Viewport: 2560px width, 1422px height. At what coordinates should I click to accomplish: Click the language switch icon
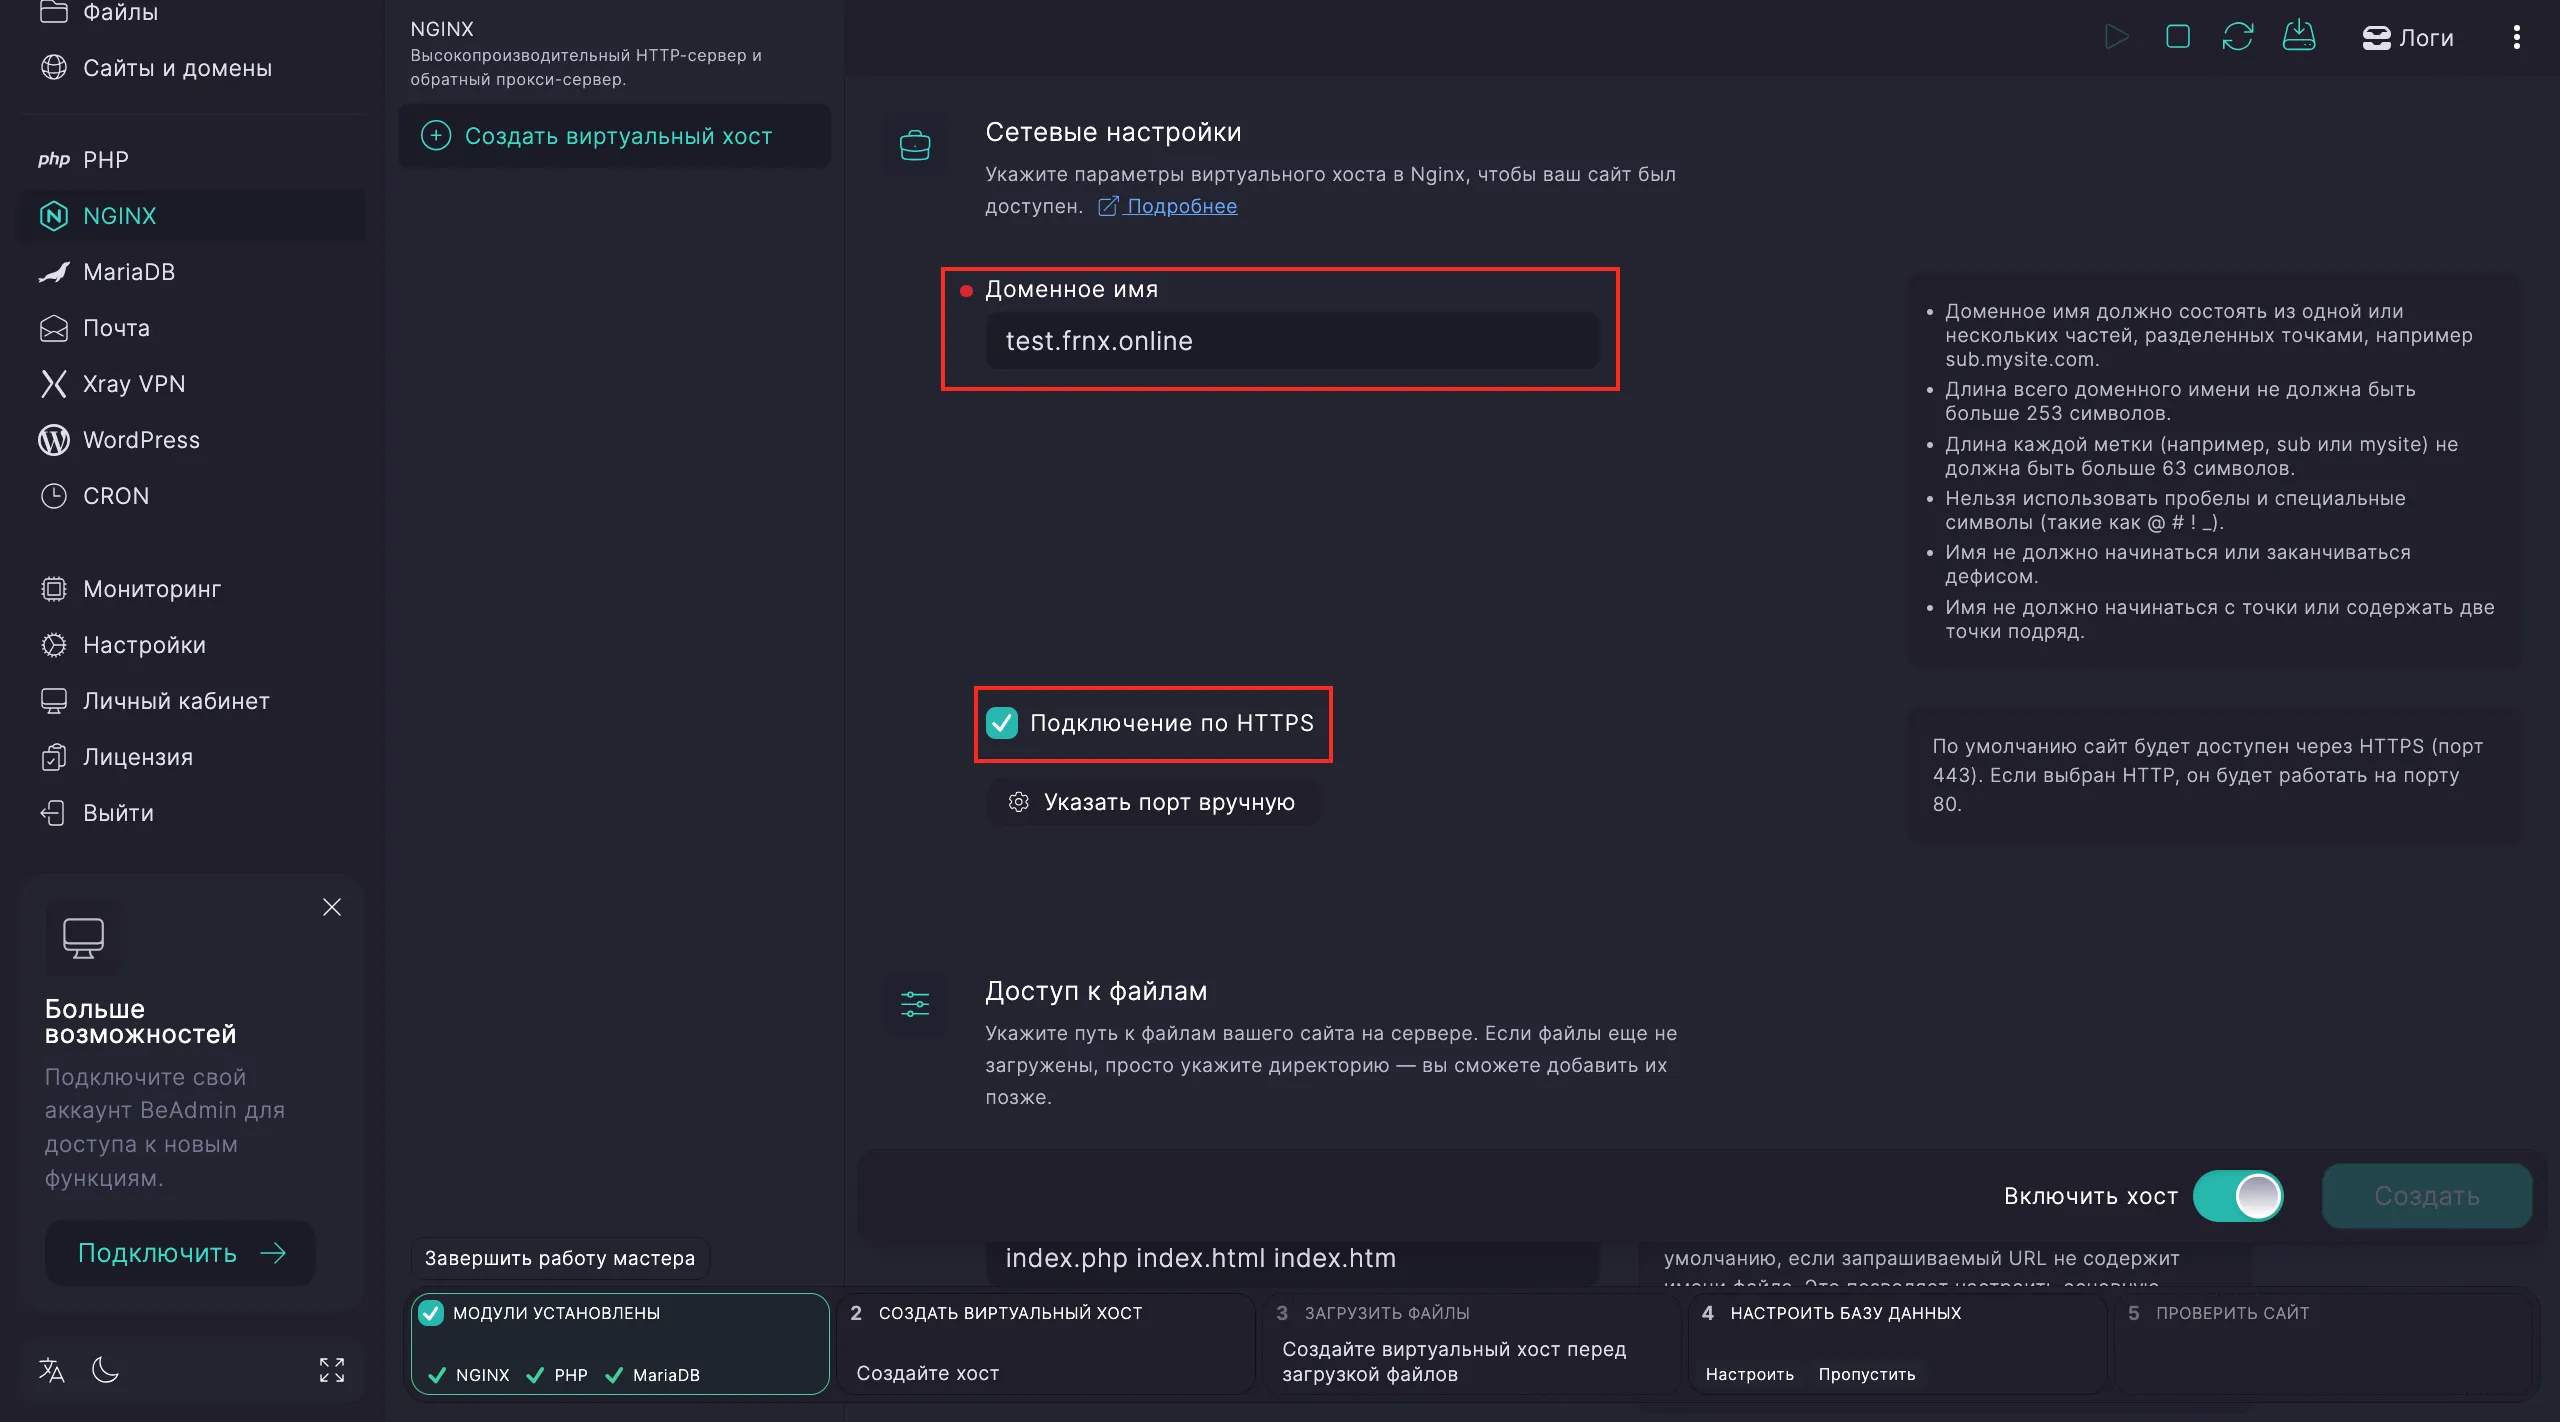(x=50, y=1370)
